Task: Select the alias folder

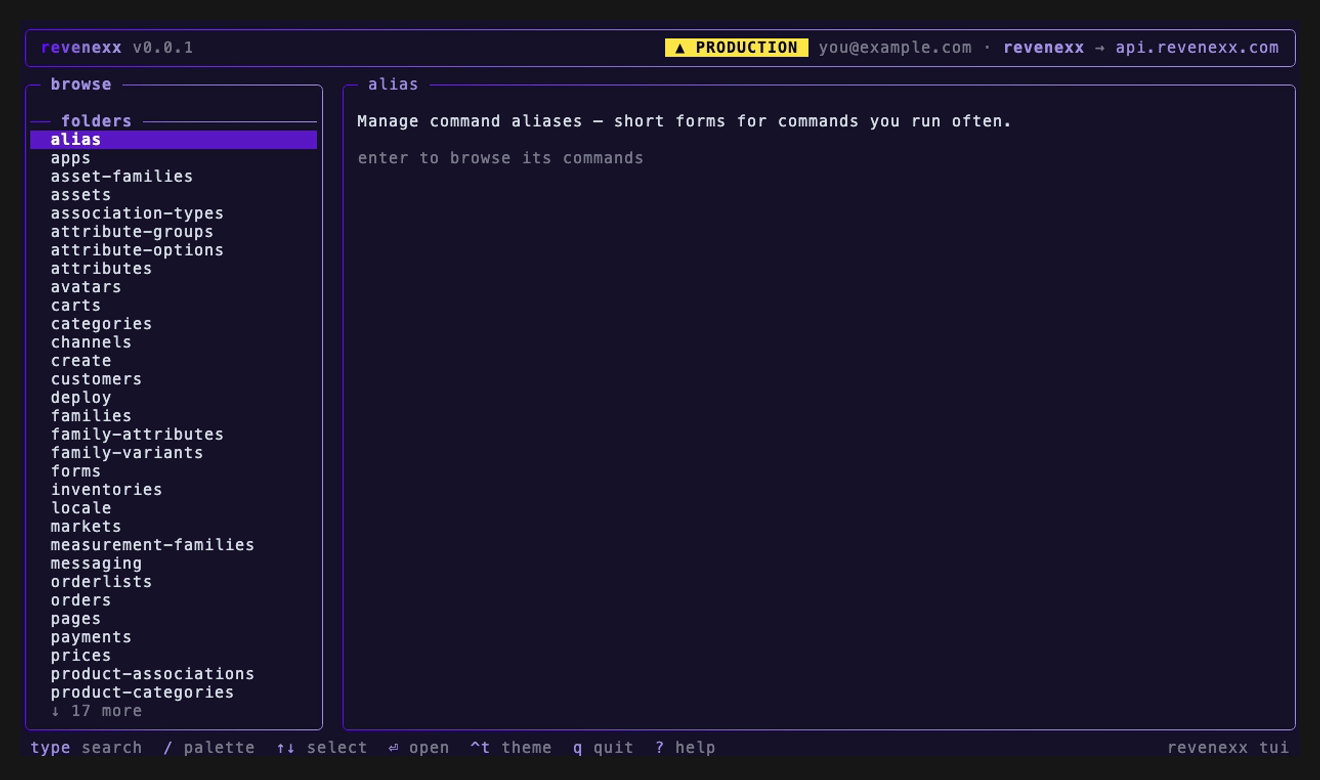Action: [173, 140]
